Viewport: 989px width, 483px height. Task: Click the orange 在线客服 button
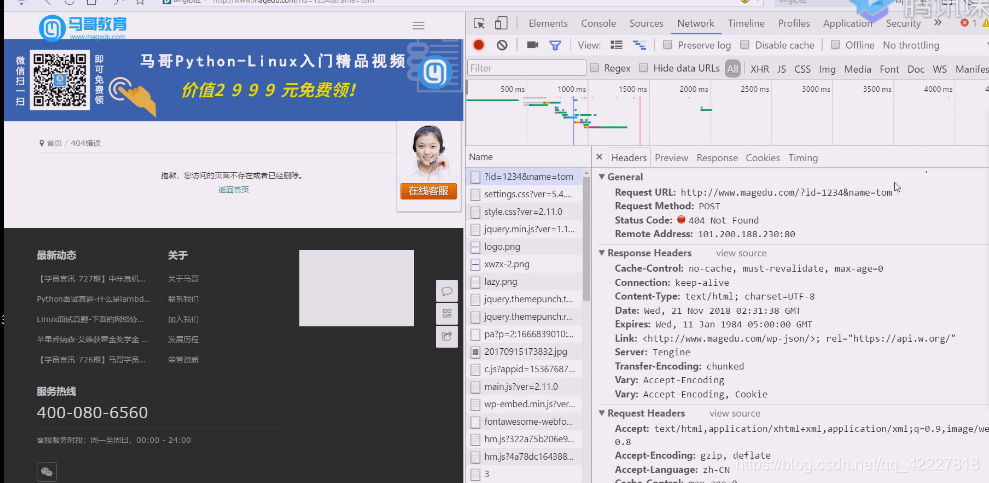[428, 191]
